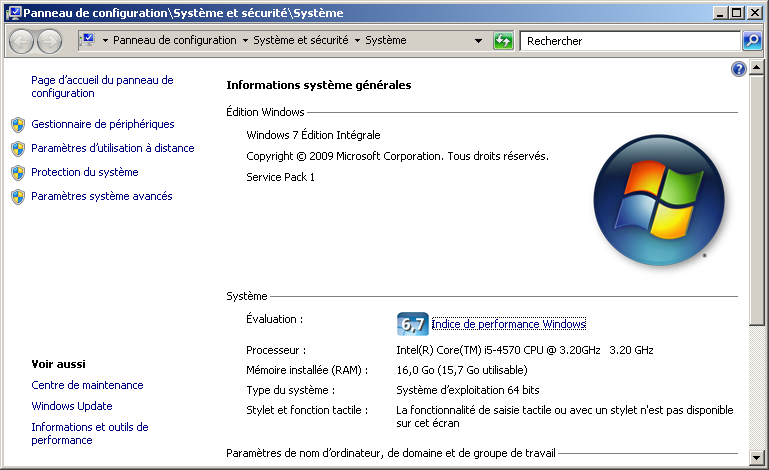
Task: Click shield icon beside Paramètres système avancés
Action: coord(18,197)
